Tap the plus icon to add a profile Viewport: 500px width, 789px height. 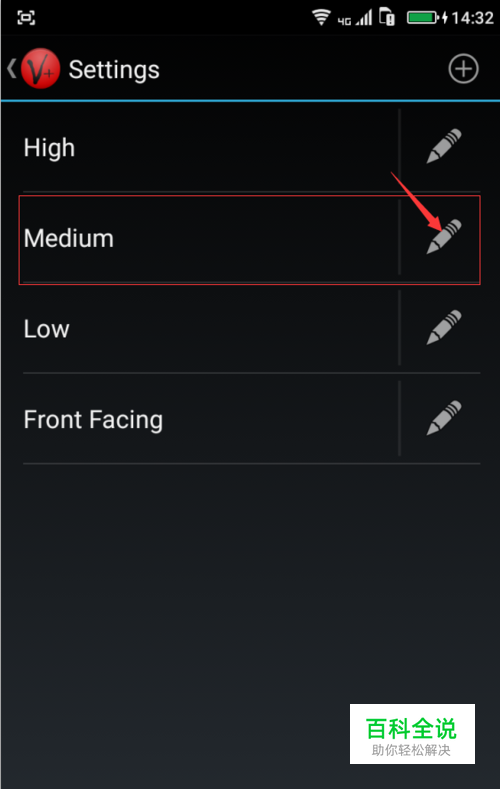coord(463,69)
